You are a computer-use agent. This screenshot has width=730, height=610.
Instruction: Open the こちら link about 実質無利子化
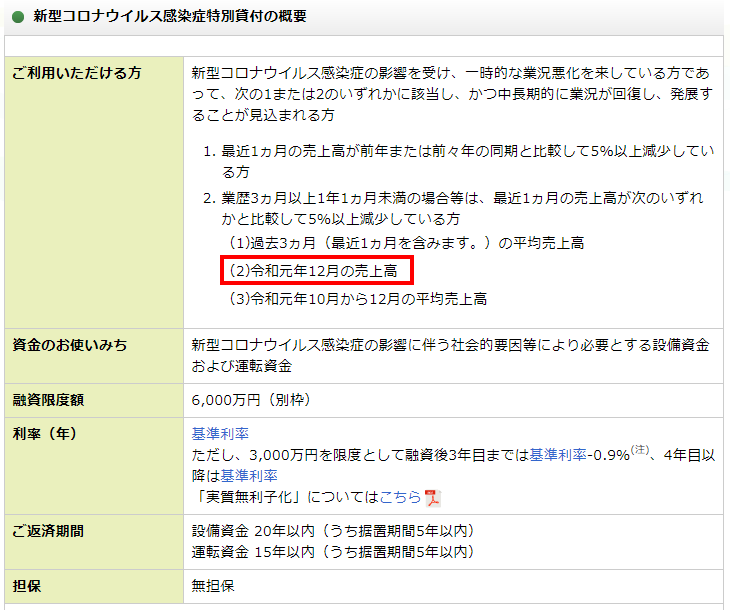coord(400,497)
